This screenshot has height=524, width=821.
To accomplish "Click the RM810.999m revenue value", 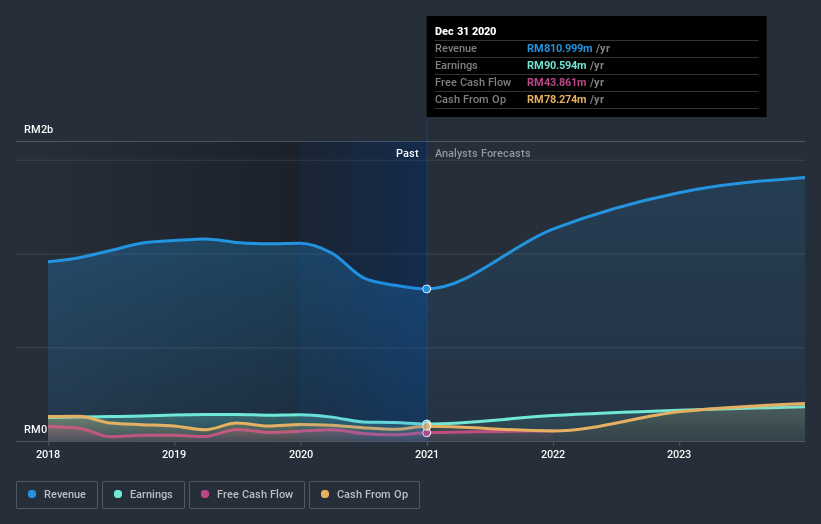I will [559, 48].
